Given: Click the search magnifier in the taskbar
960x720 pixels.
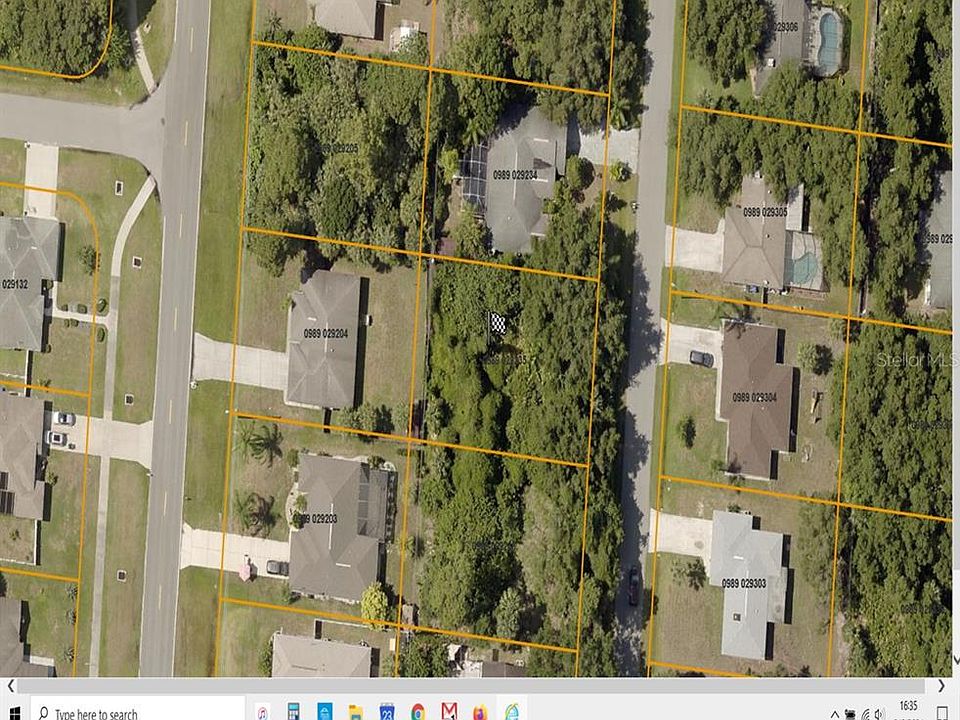Looking at the screenshot, I should [x=43, y=713].
